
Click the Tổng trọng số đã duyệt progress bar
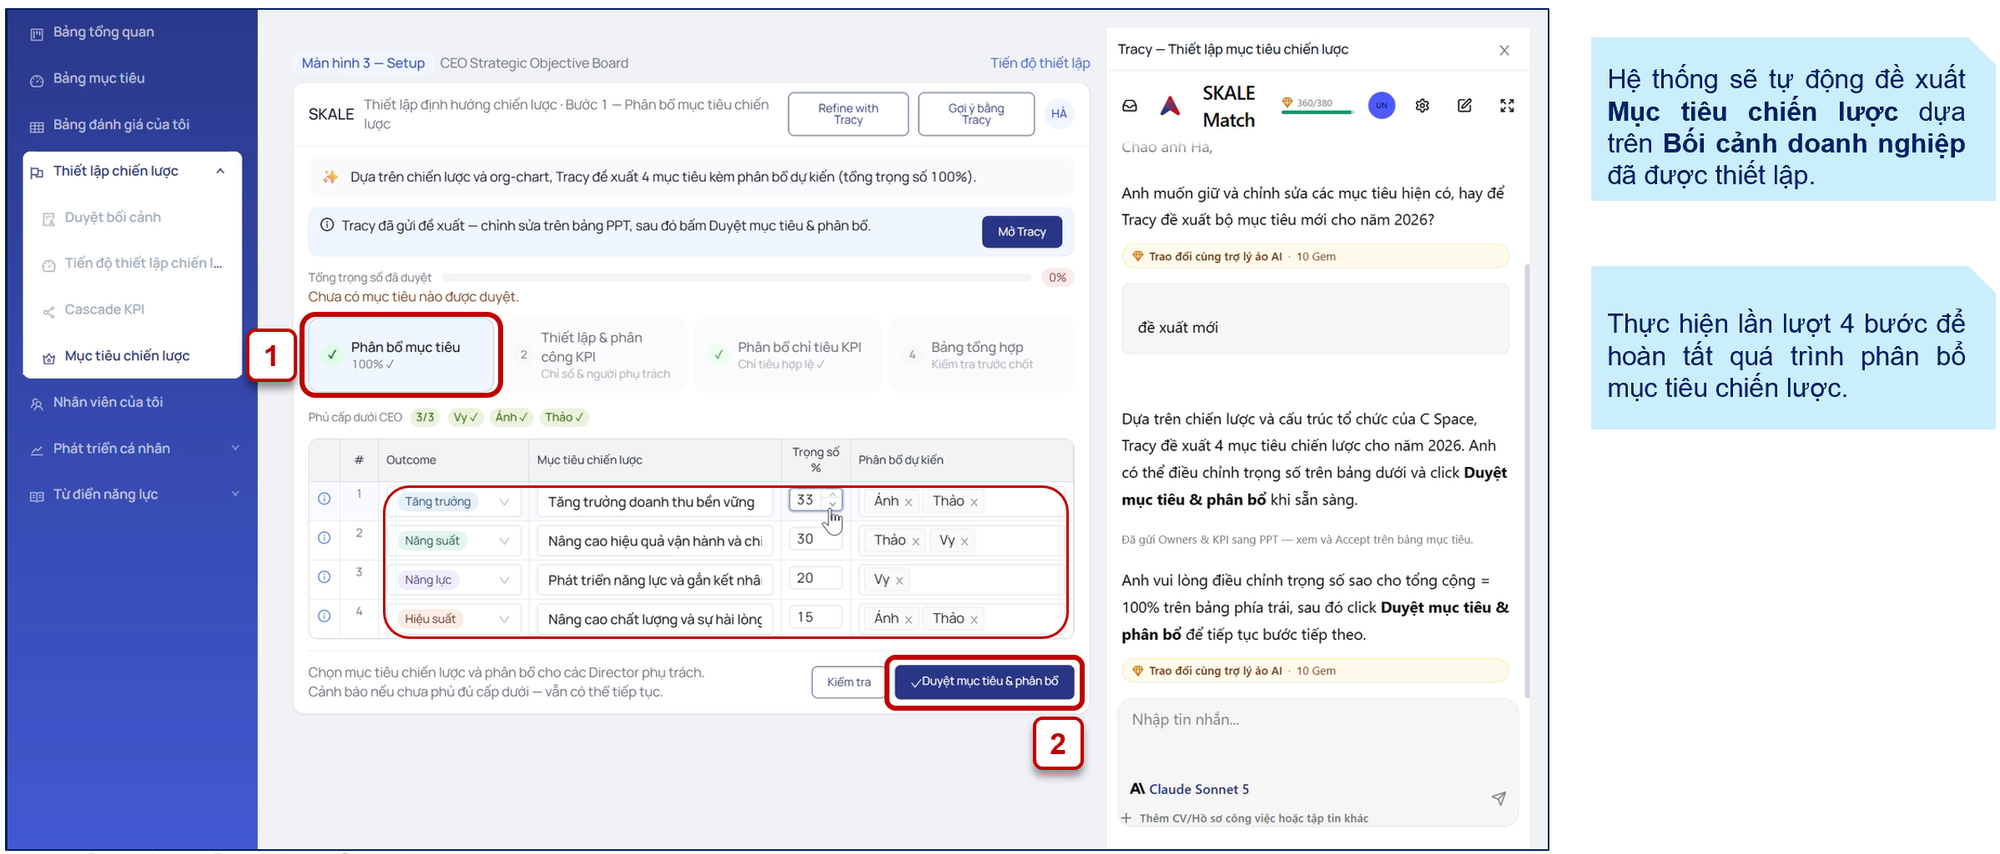(x=736, y=278)
